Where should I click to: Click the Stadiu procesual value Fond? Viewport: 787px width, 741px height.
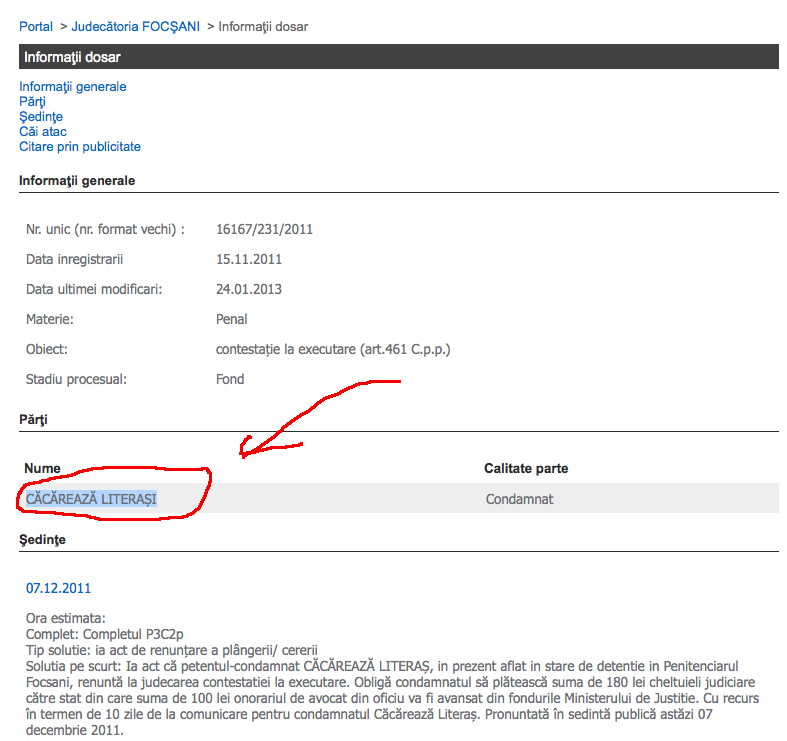[230, 380]
